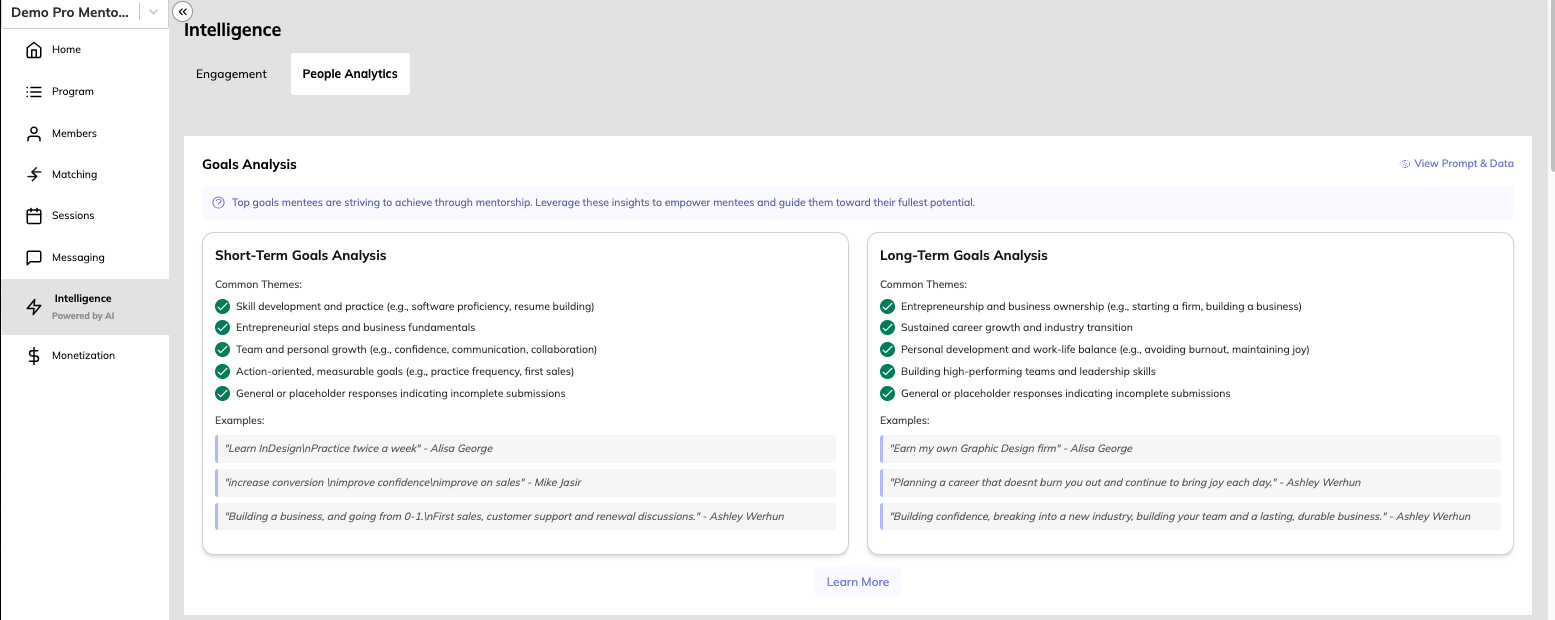
Task: Click checkmark beside Building high-performing teams
Action: [887, 371]
